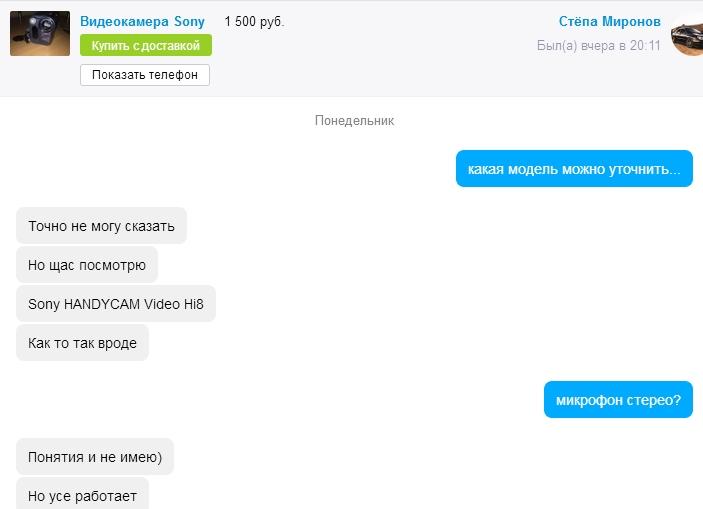Click the word Миронов in seller name
Viewport: 703px width, 509px height.
[631, 21]
